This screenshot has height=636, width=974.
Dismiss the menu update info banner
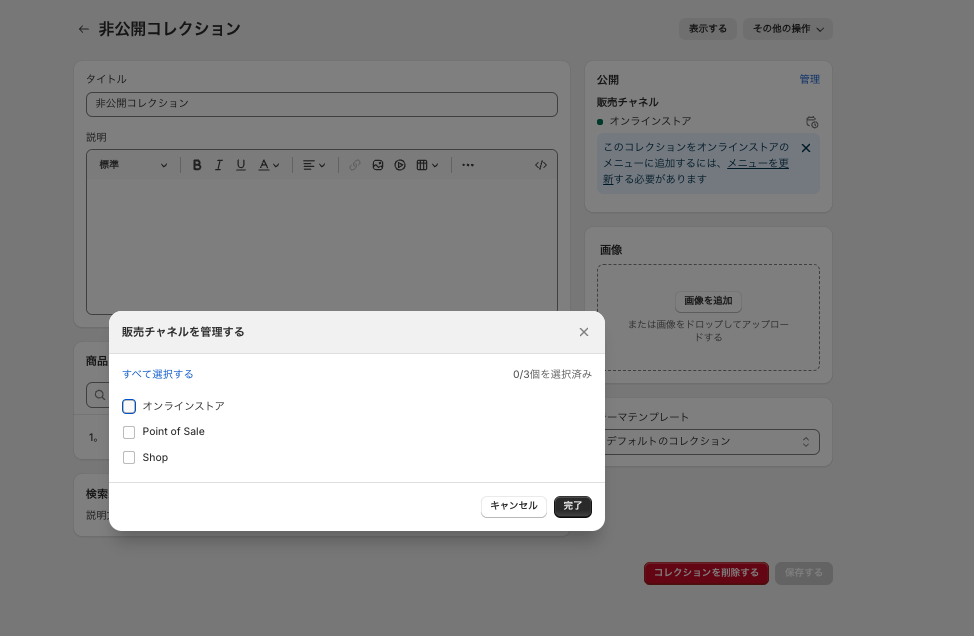click(x=806, y=148)
